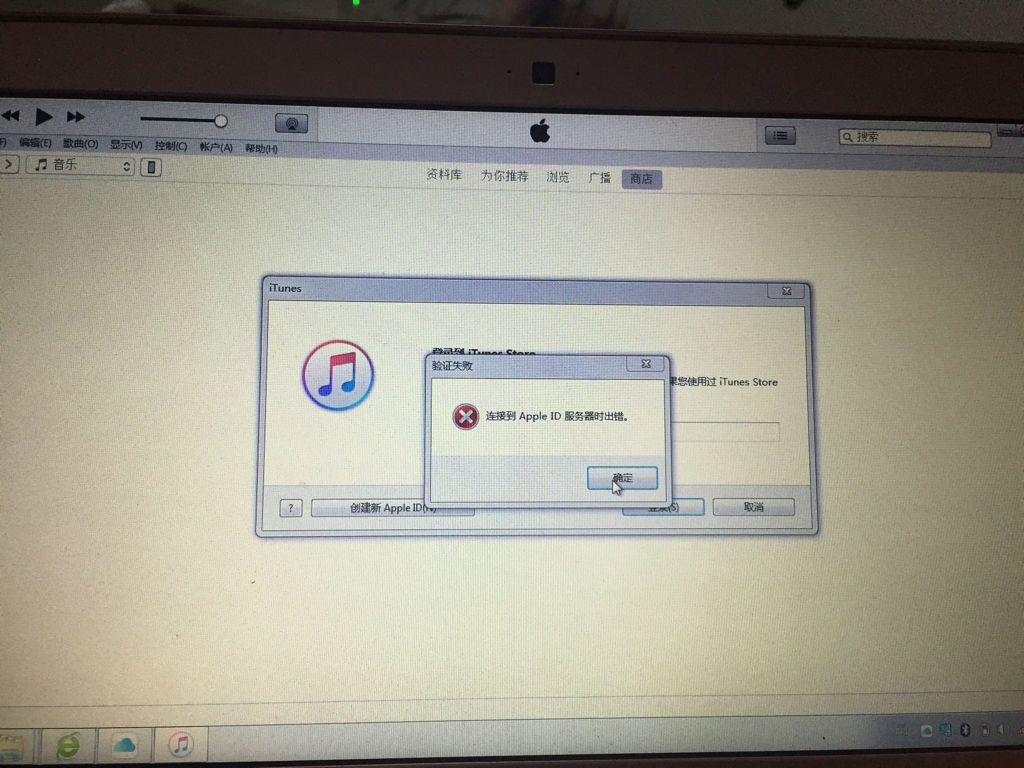Open the iCloud icon in taskbar
Viewport: 1024px width, 768px height.
pyautogui.click(x=124, y=745)
